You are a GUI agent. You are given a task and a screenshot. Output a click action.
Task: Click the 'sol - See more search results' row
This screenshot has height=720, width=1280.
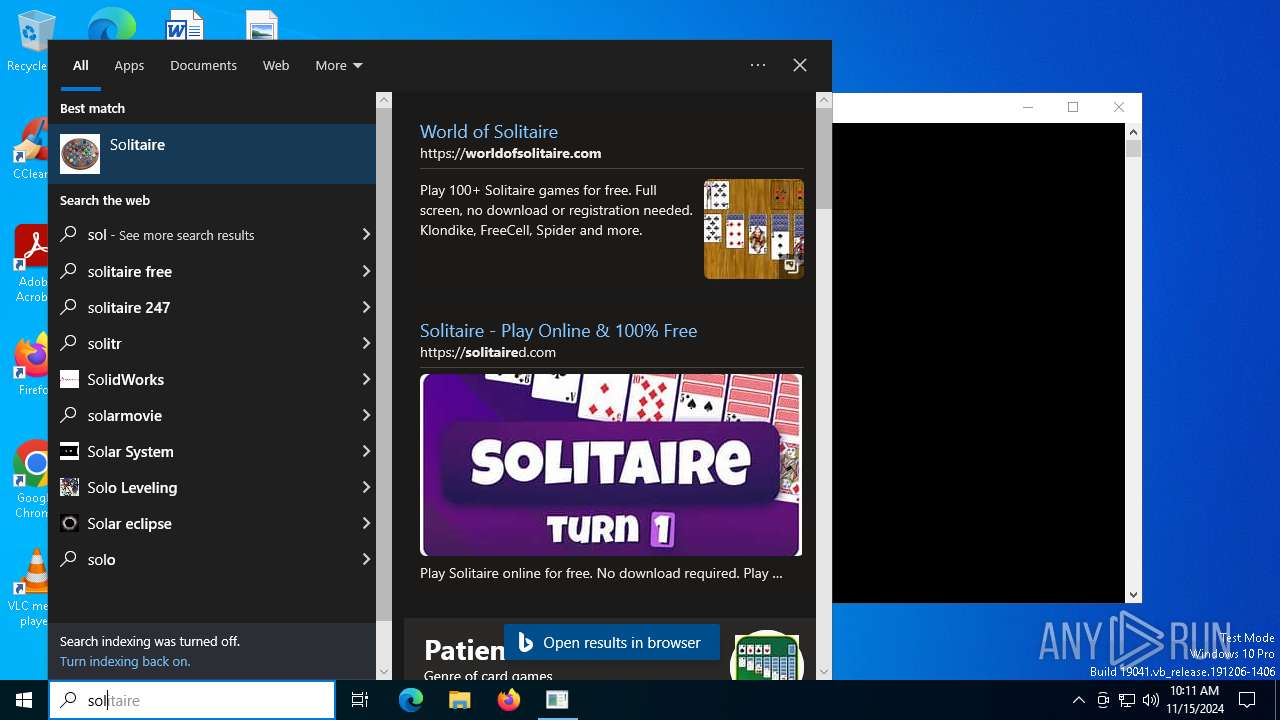[x=212, y=235]
